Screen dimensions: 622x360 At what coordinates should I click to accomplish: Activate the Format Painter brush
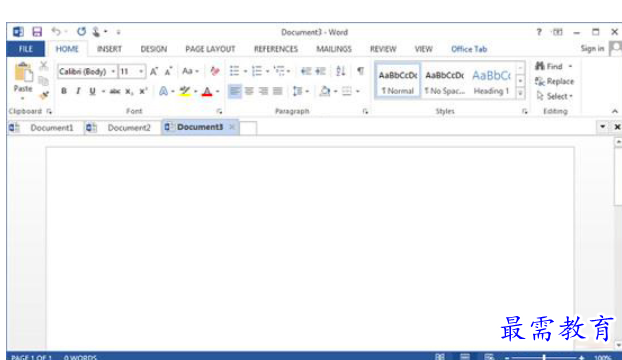(x=44, y=95)
